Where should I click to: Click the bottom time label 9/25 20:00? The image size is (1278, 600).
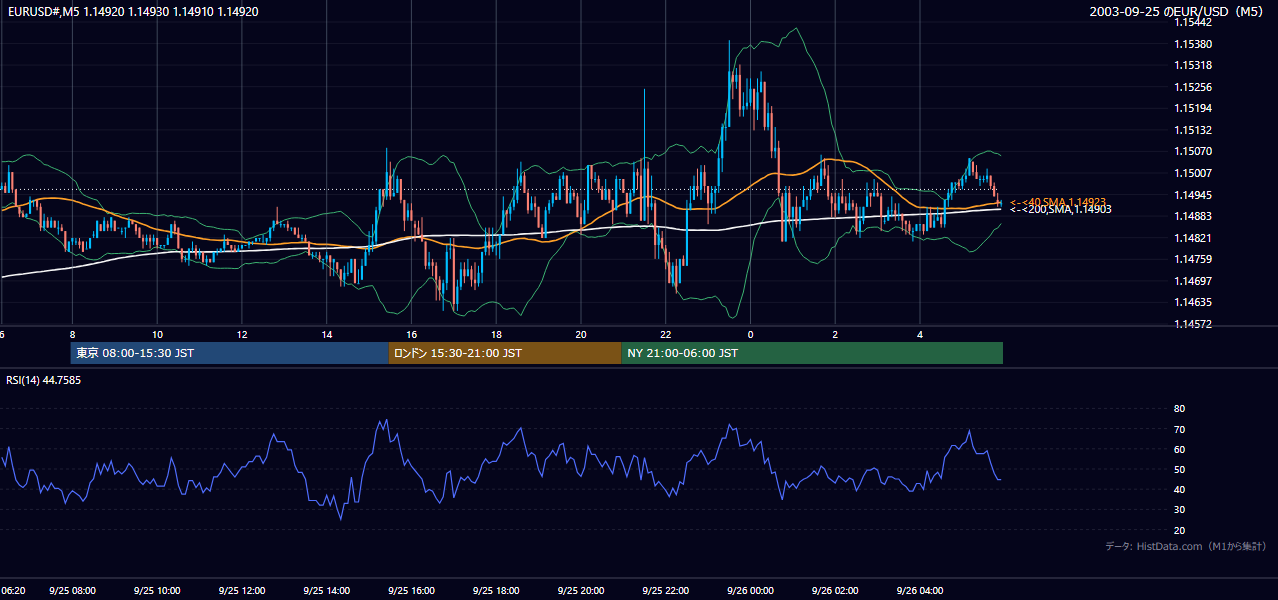point(581,591)
